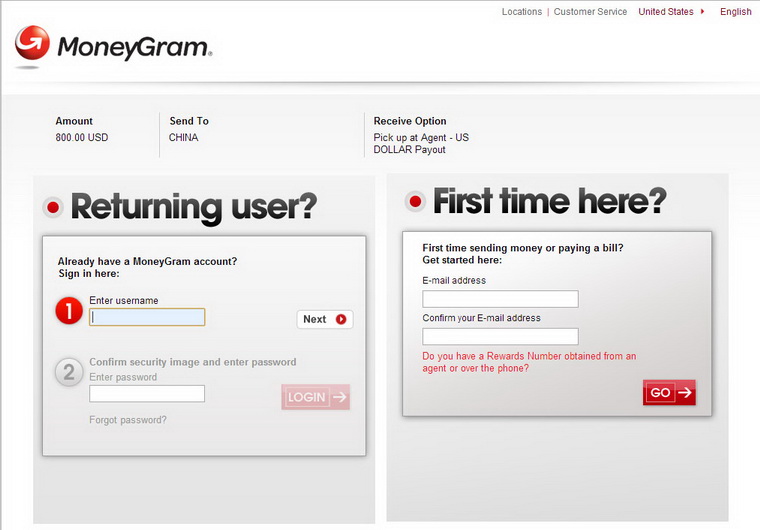
Task: Click the Forgot password link
Action: [x=128, y=420]
